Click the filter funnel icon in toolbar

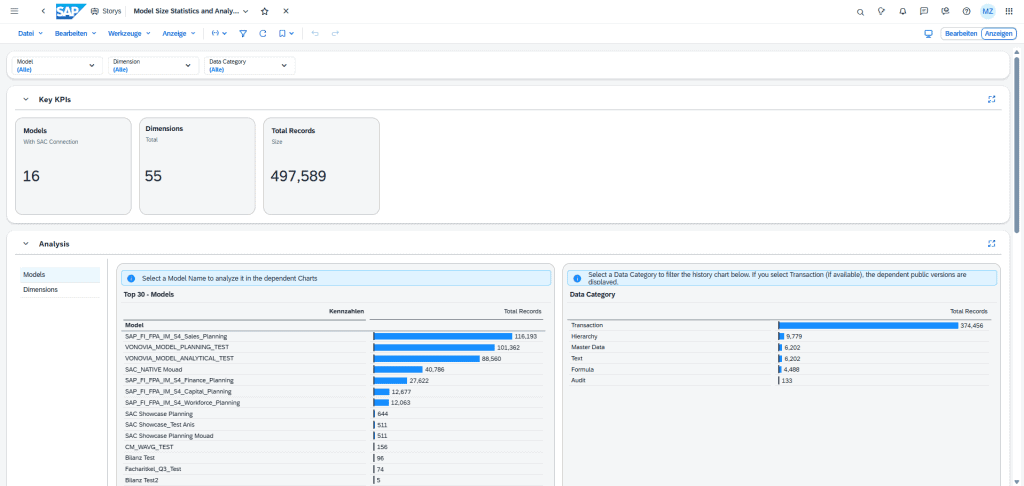pos(243,33)
